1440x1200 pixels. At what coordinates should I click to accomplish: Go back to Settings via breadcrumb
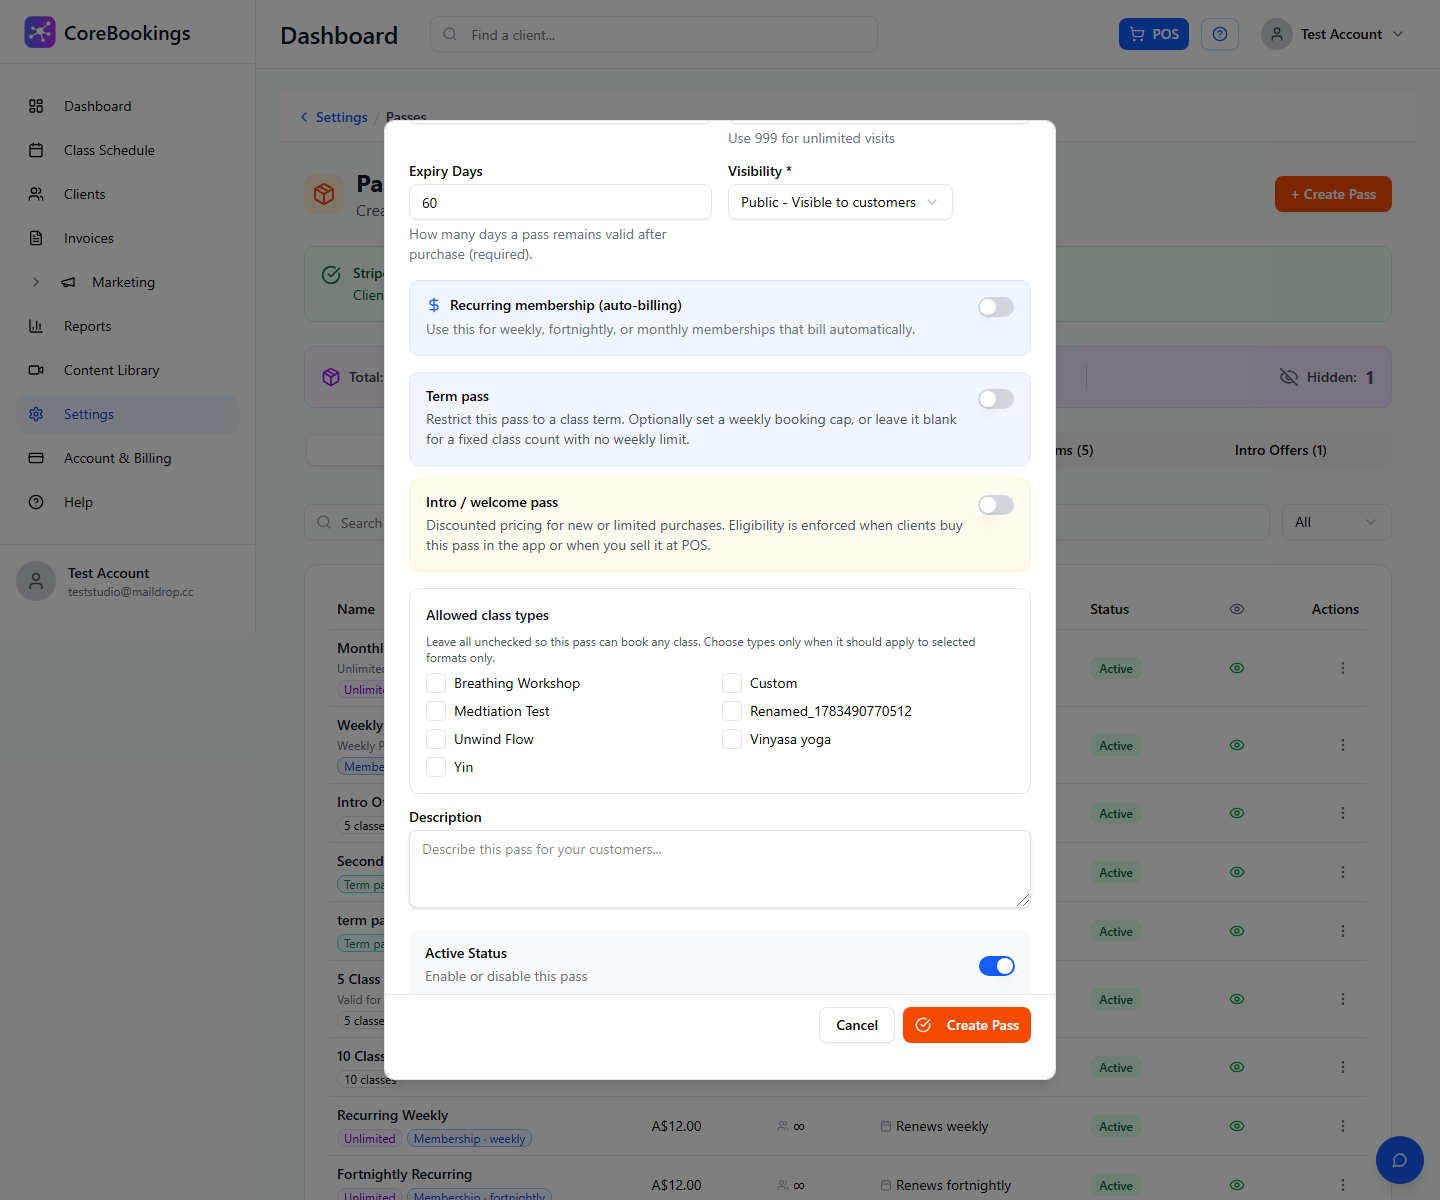point(334,117)
